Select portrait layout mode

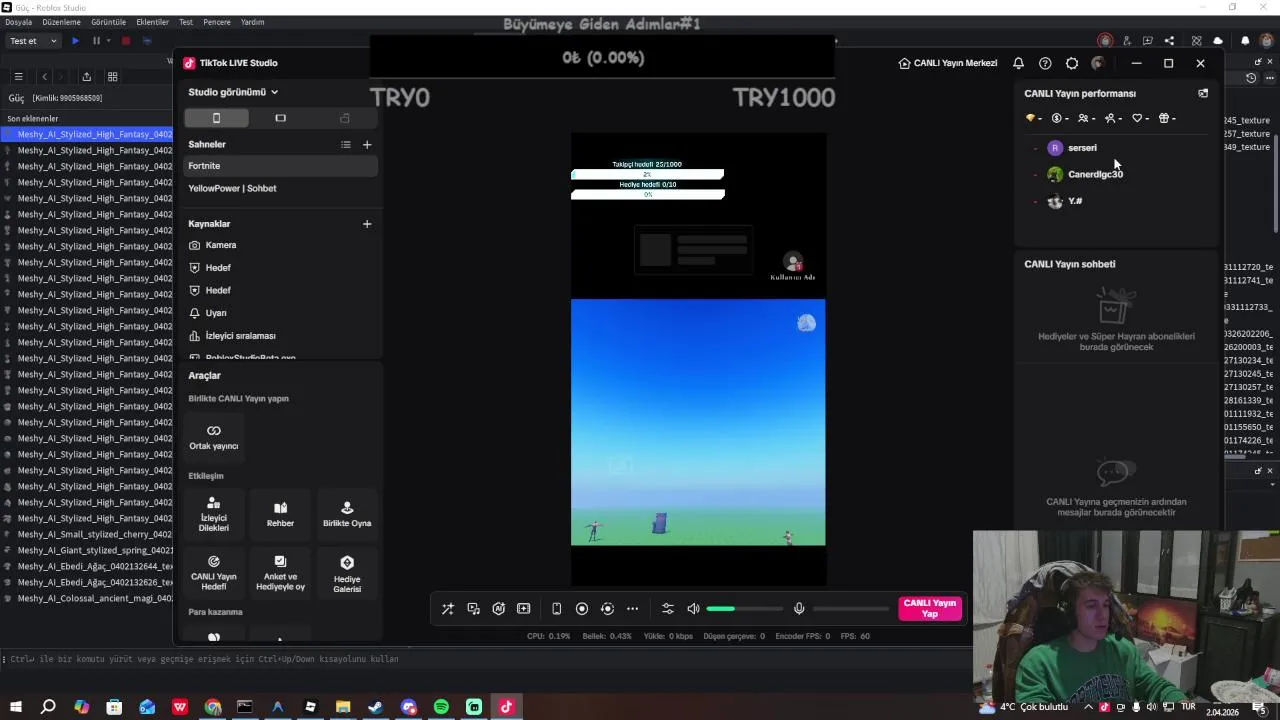pyautogui.click(x=216, y=118)
